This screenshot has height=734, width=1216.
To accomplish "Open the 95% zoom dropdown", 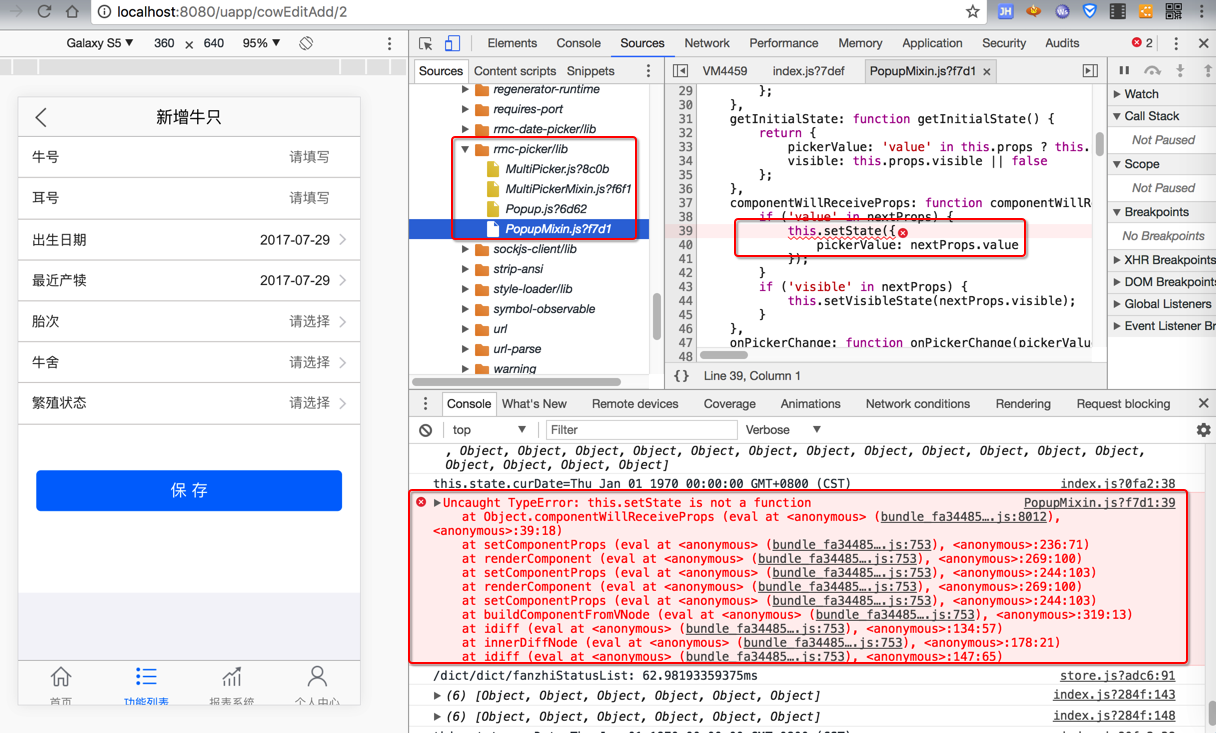I will pos(261,43).
